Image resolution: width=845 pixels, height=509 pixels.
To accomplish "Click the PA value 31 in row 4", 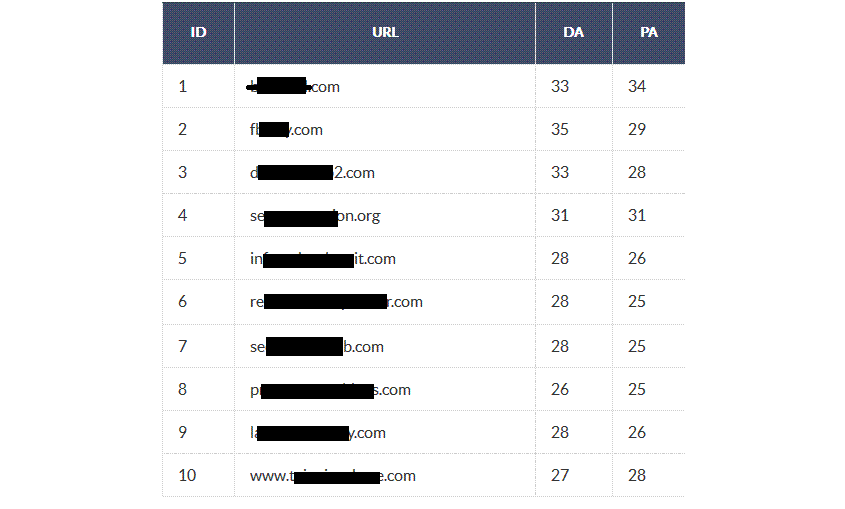I will 637,216.
